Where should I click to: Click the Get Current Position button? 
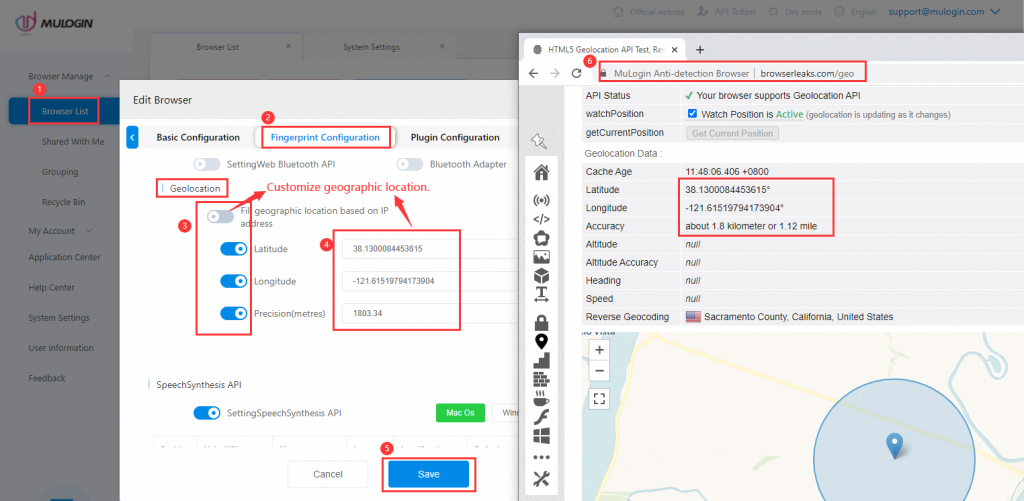coord(732,133)
